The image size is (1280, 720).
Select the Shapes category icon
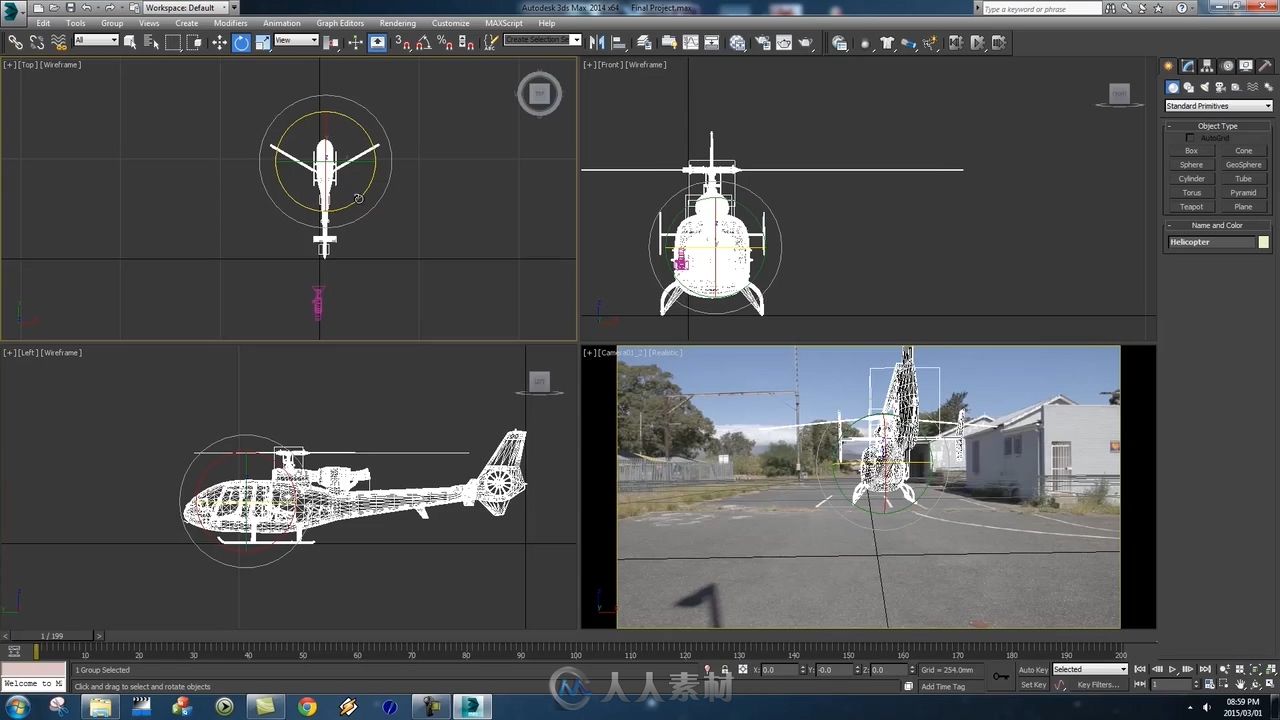click(1189, 87)
